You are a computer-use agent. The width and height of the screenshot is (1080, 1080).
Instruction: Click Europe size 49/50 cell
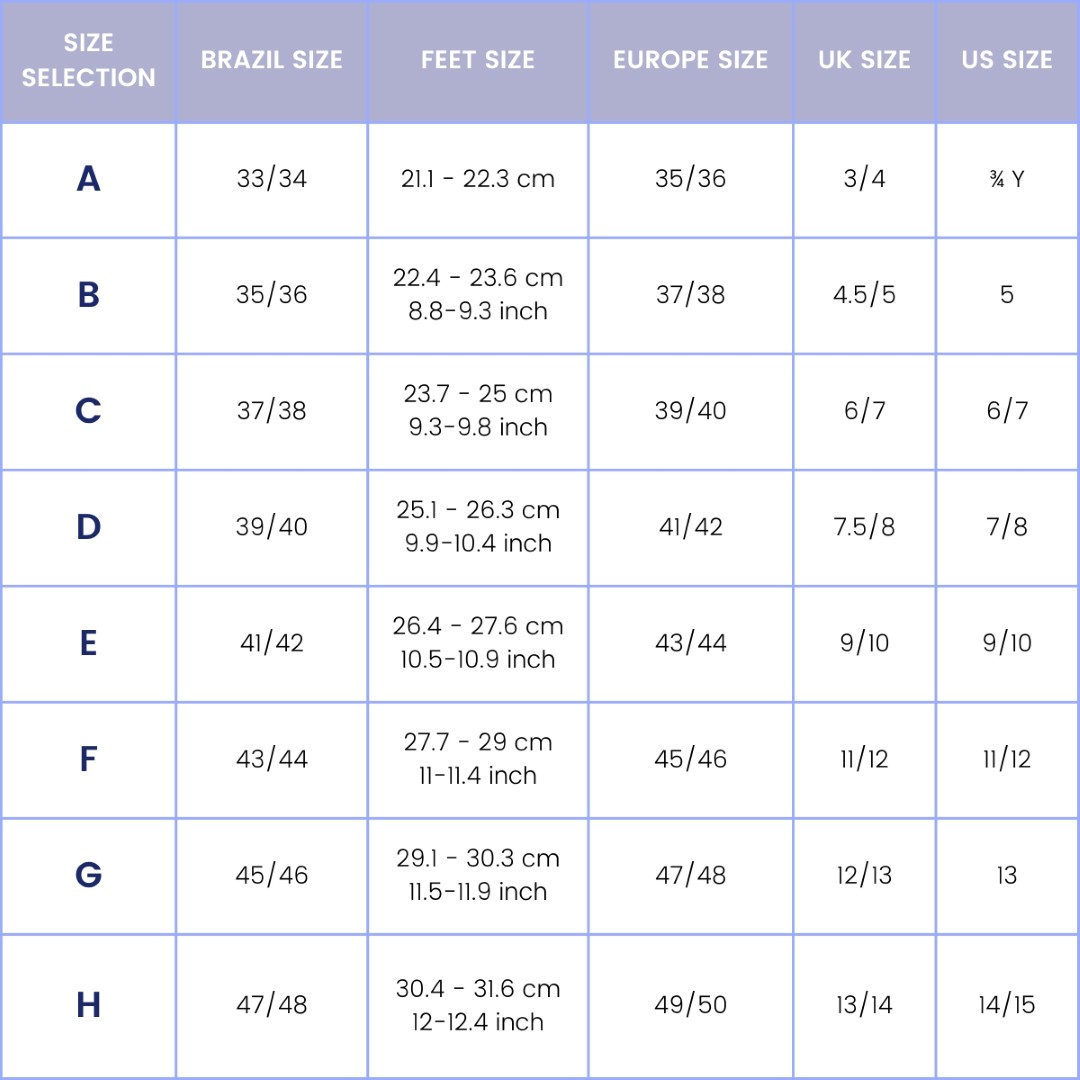click(690, 1004)
